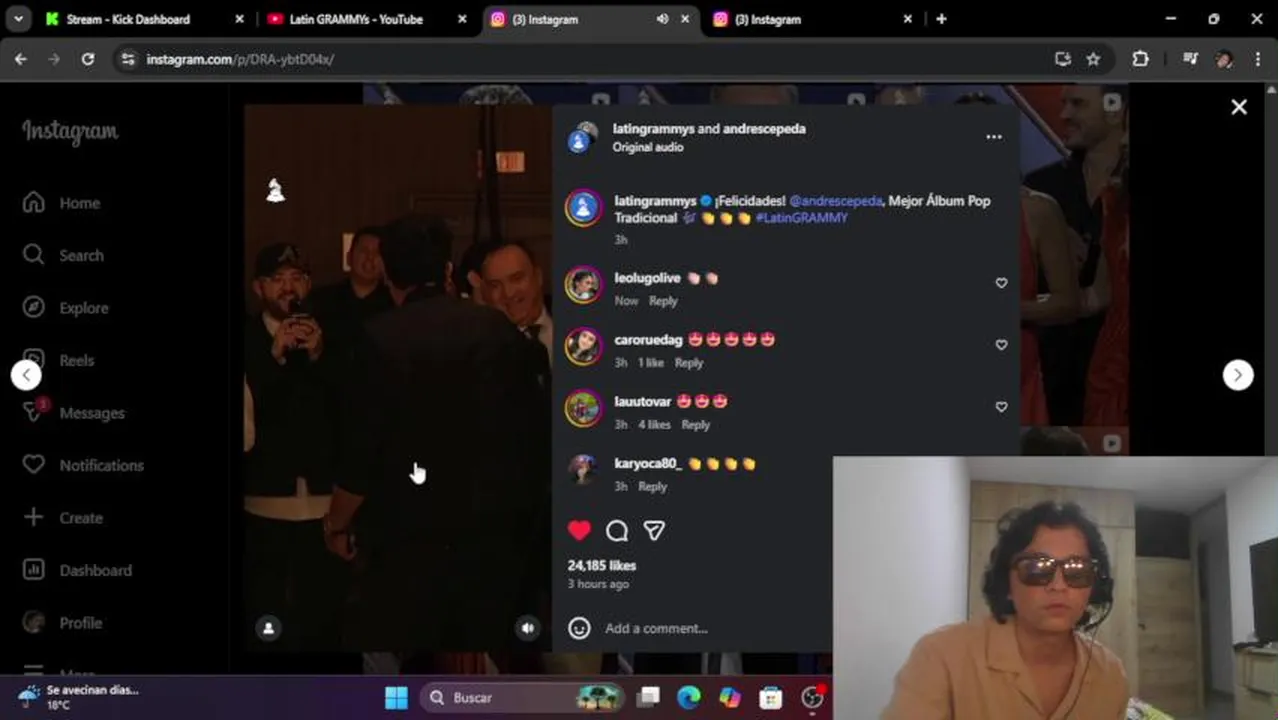Open the Dashboard chart icon
Screen dimensions: 1278x720
pyautogui.click(x=33, y=570)
